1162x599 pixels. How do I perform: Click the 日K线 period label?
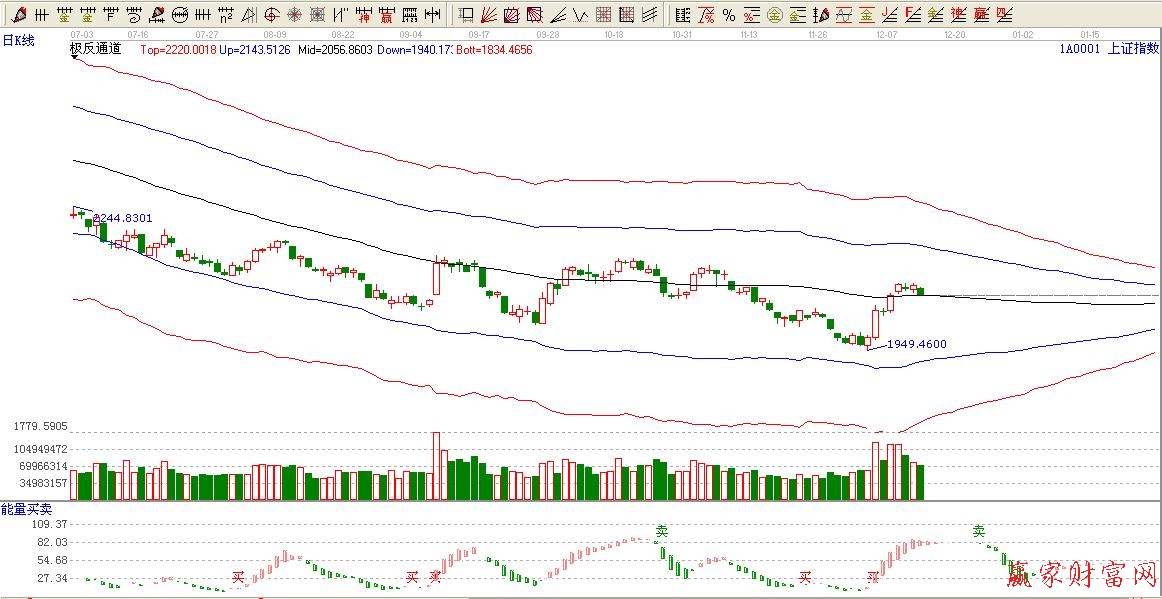19,39
